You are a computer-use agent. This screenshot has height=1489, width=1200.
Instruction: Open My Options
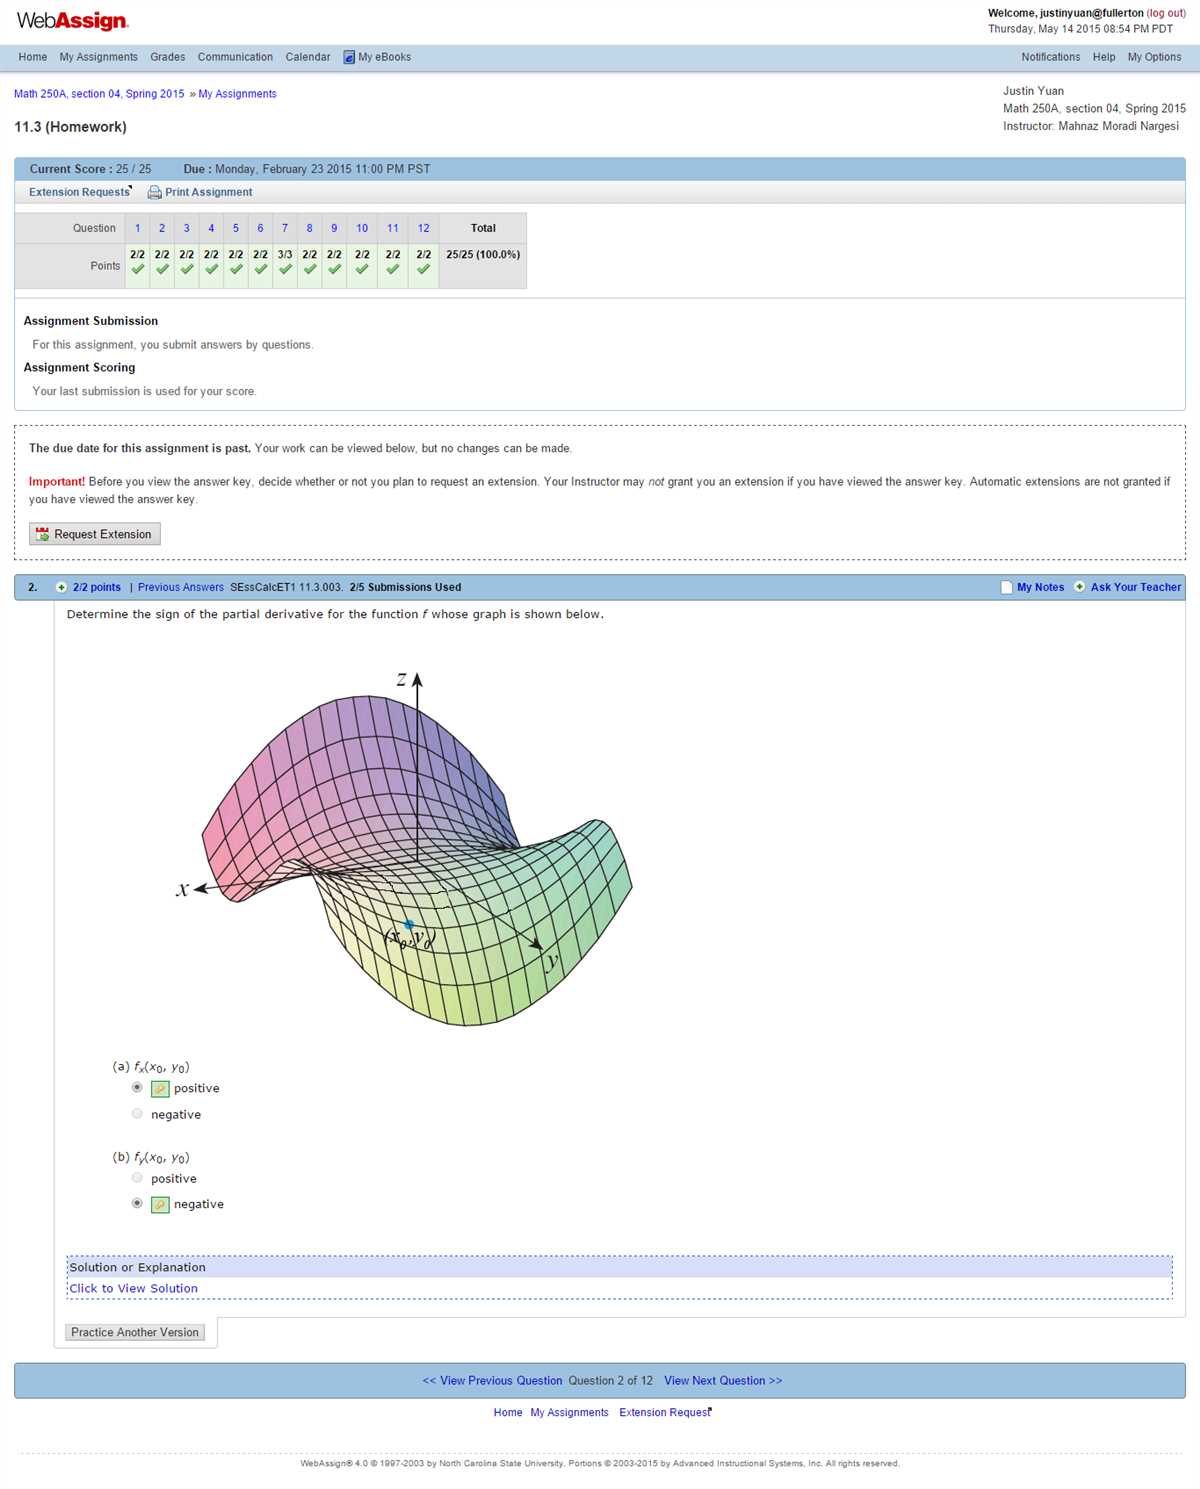1155,57
